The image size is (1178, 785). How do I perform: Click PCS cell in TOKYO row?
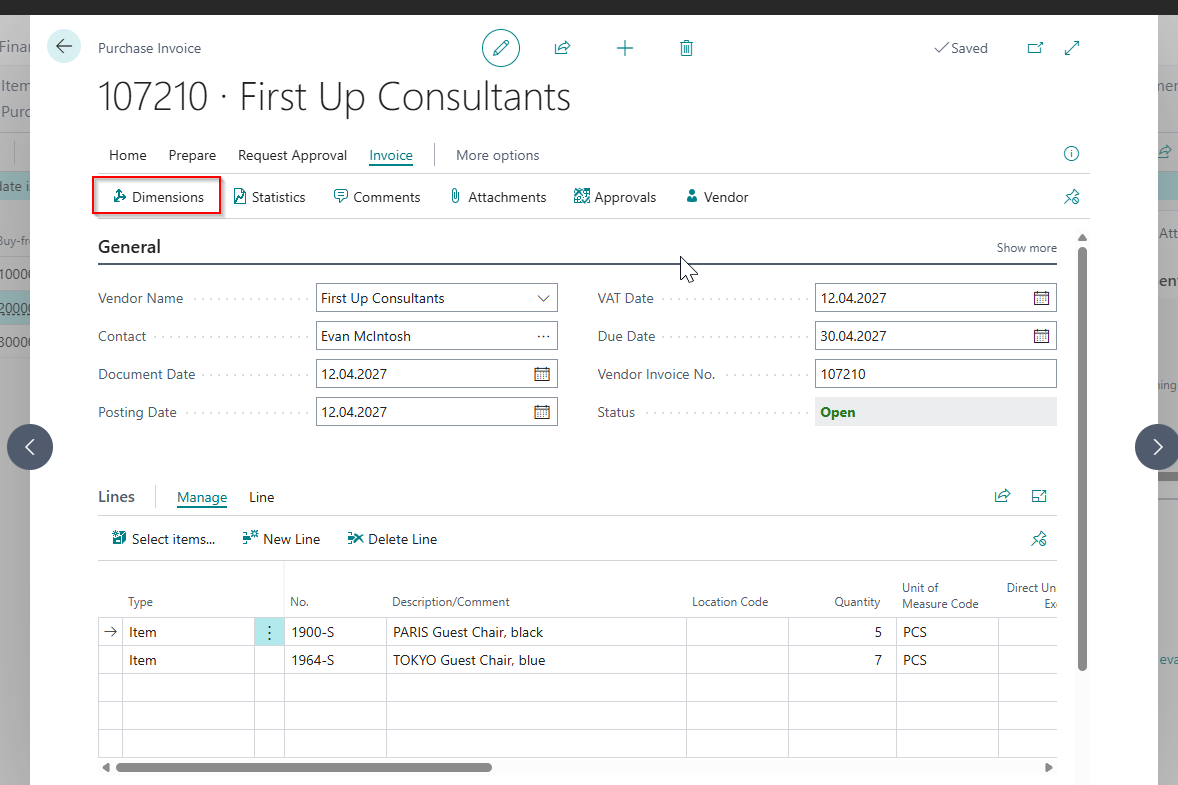click(947, 660)
